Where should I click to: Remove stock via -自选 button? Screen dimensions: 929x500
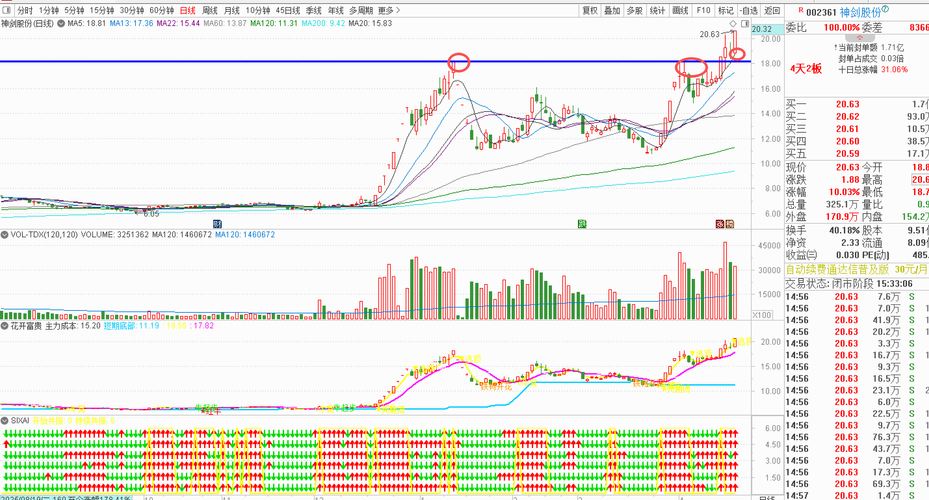point(749,11)
